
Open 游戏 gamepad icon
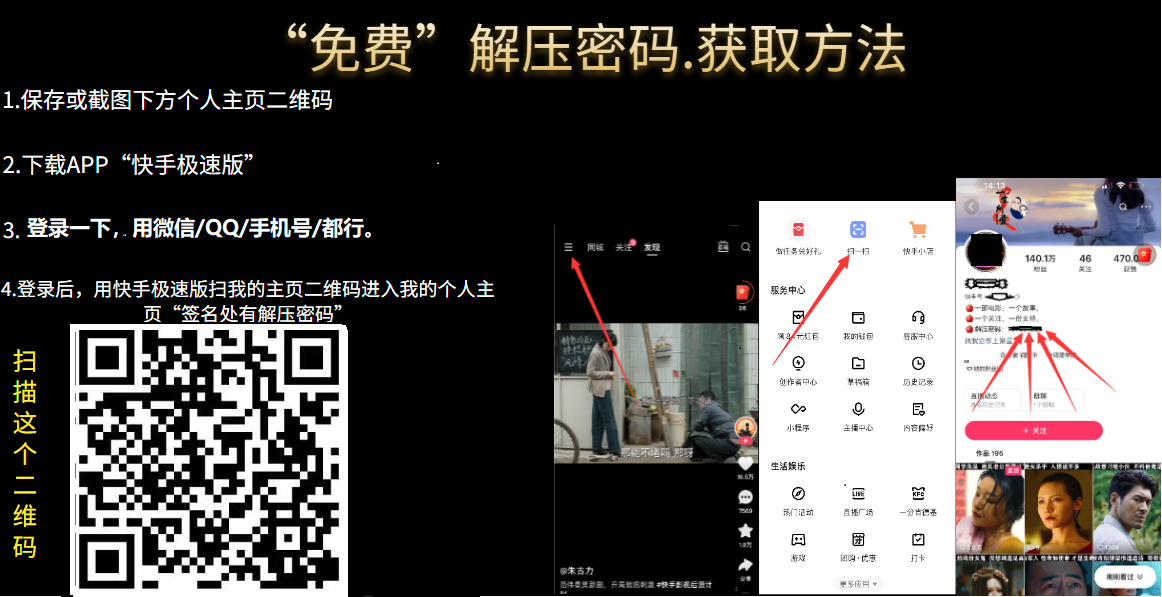(x=798, y=539)
